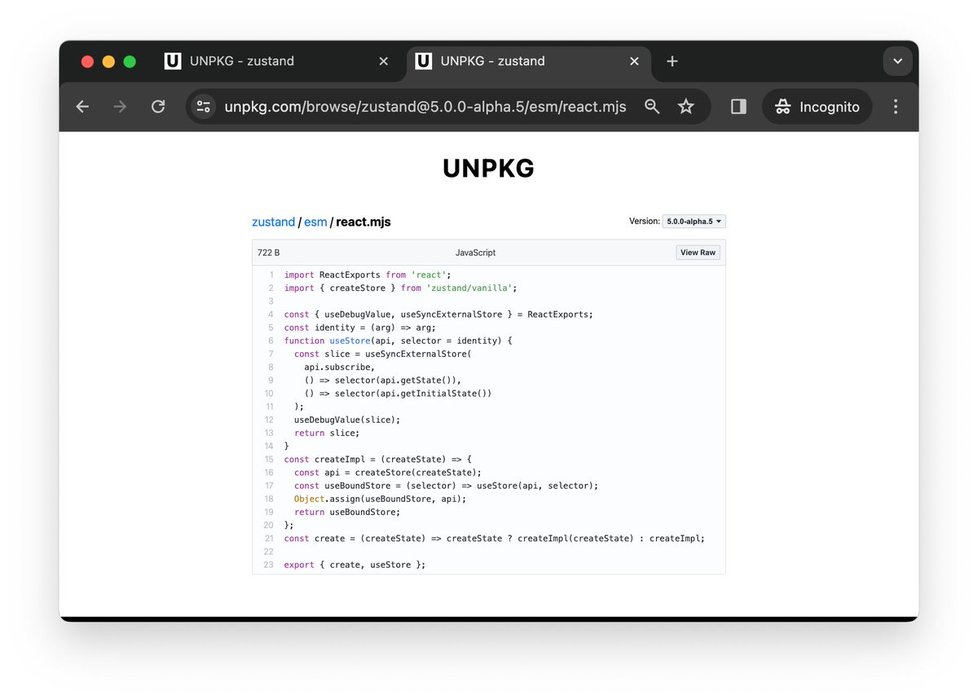Open the zustand breadcrumb link

tap(273, 222)
